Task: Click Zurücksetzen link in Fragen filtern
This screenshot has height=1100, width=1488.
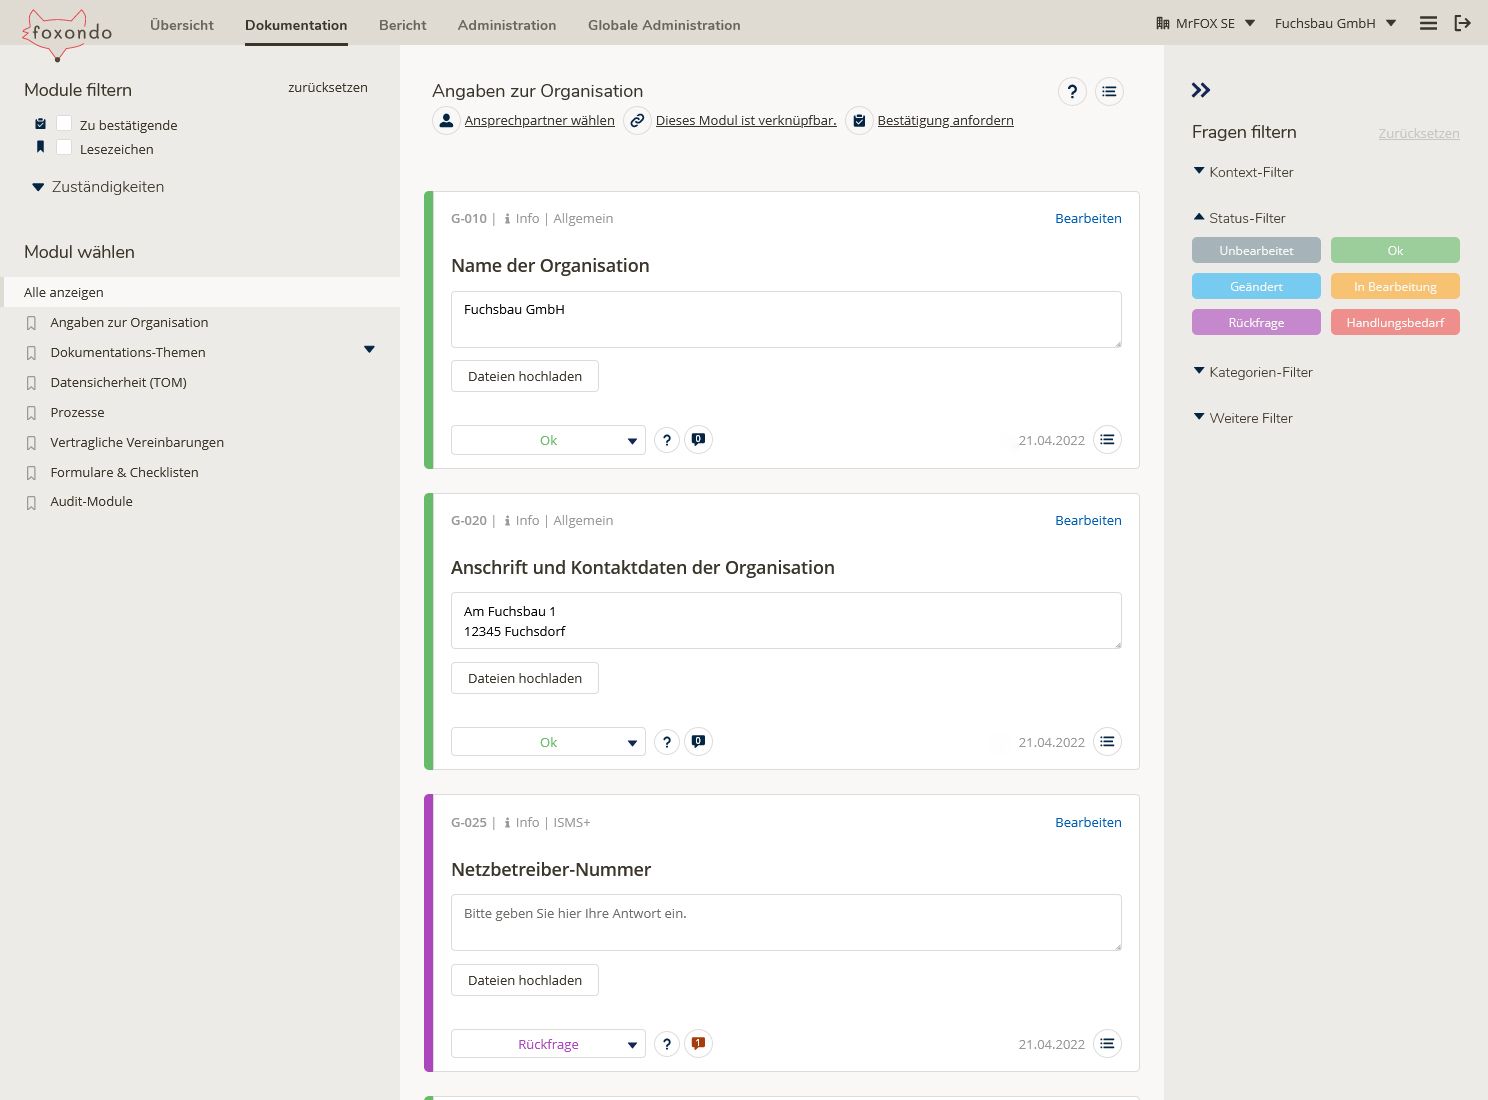Action: 1419,133
